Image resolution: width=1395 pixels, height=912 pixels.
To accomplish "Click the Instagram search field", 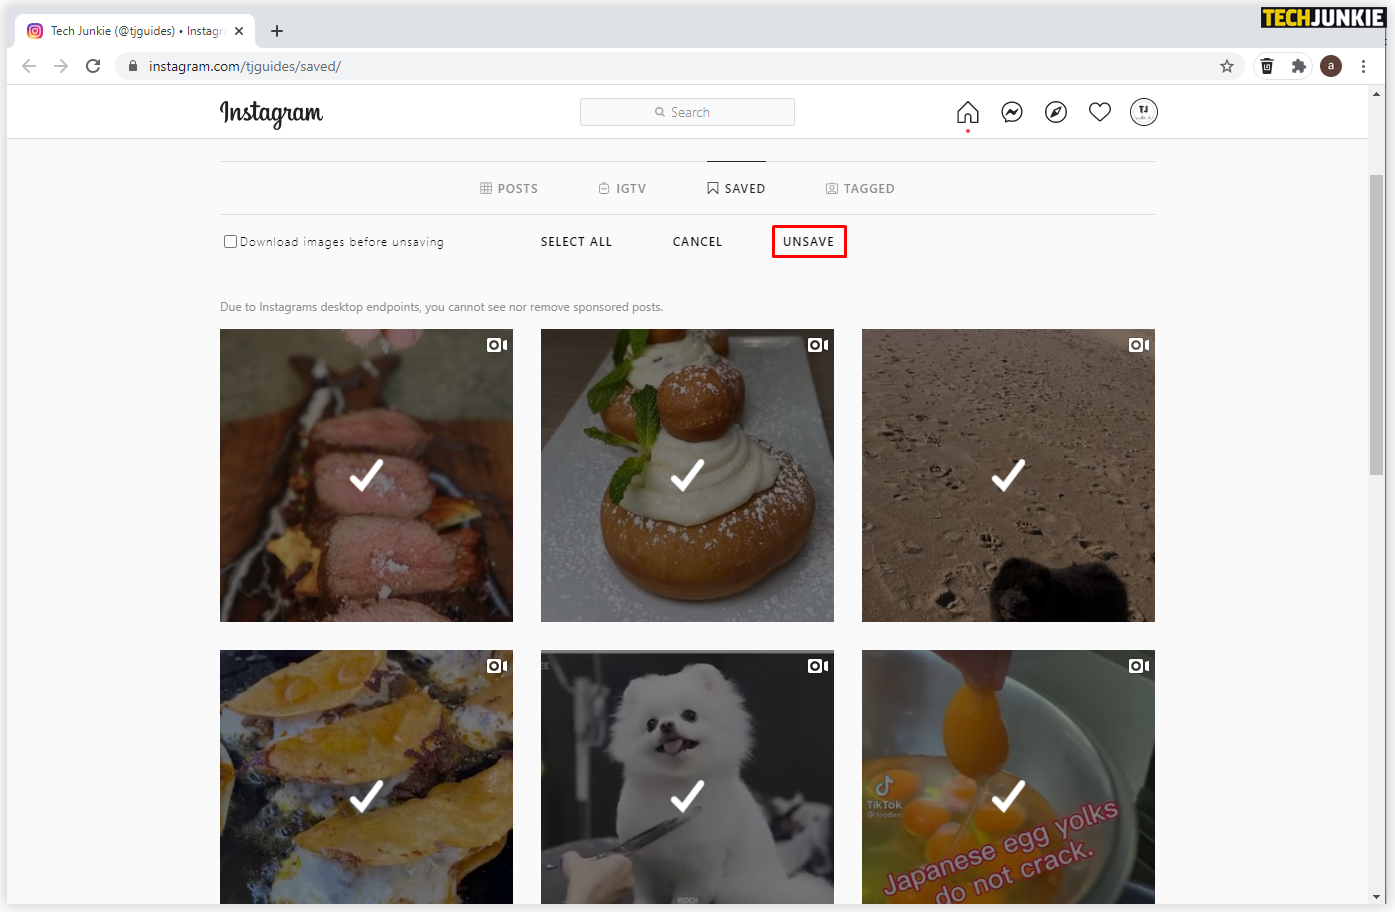I will tap(687, 112).
